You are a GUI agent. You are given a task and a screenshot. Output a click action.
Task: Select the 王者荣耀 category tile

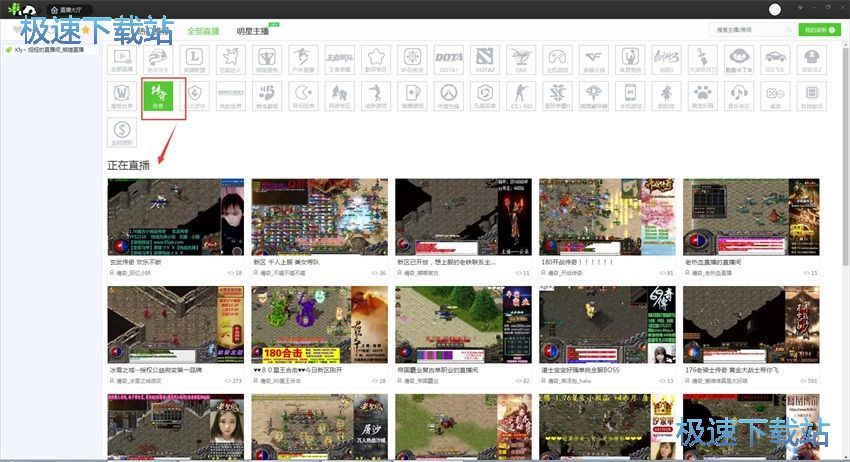[x=340, y=60]
